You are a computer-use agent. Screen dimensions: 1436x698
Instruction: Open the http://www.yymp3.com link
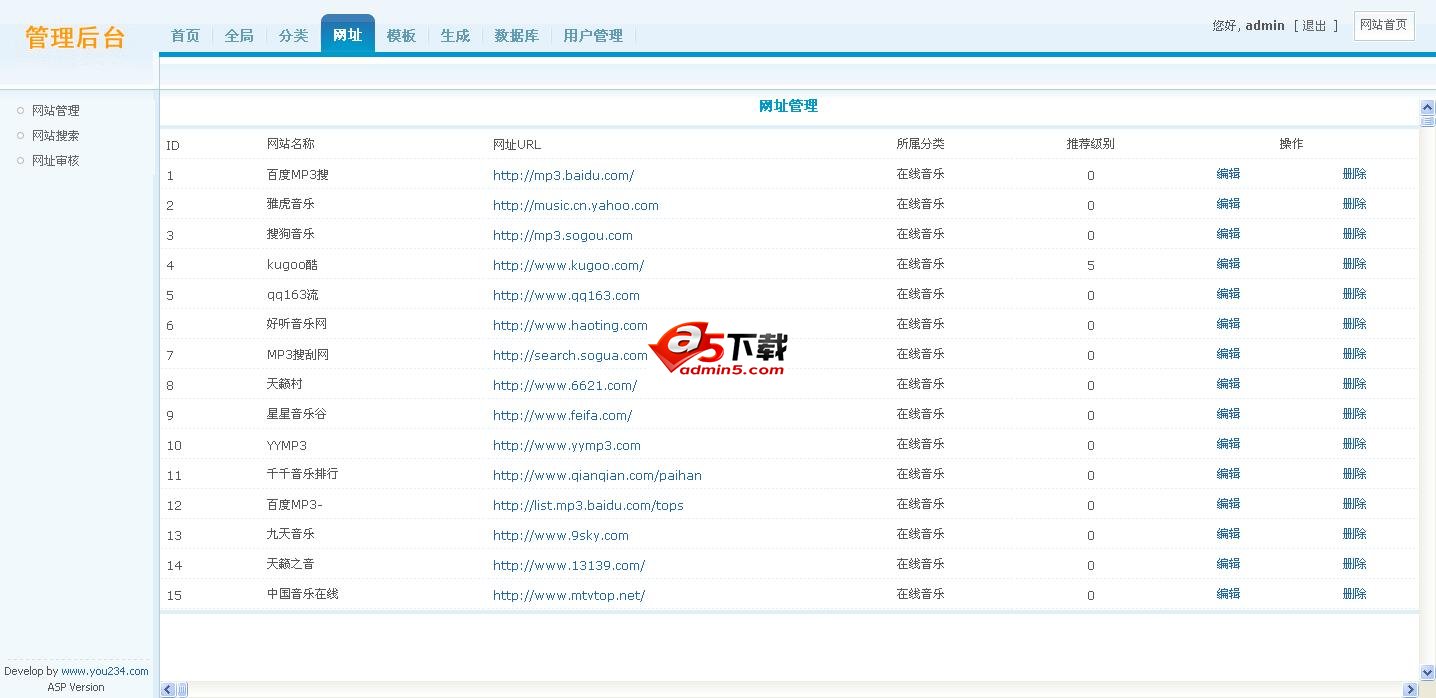click(x=567, y=445)
